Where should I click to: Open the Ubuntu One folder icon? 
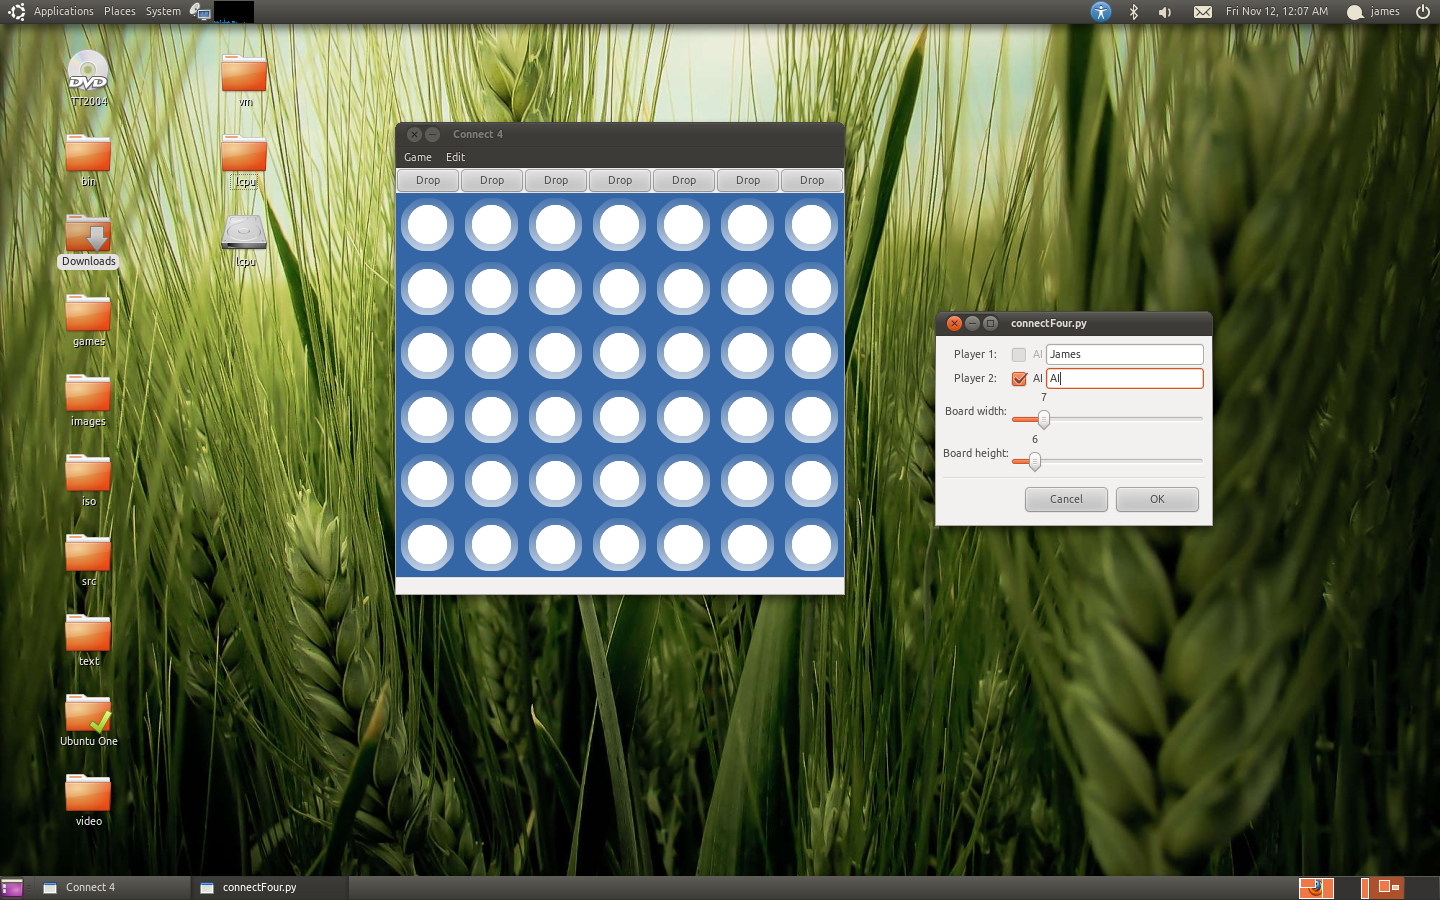88,714
